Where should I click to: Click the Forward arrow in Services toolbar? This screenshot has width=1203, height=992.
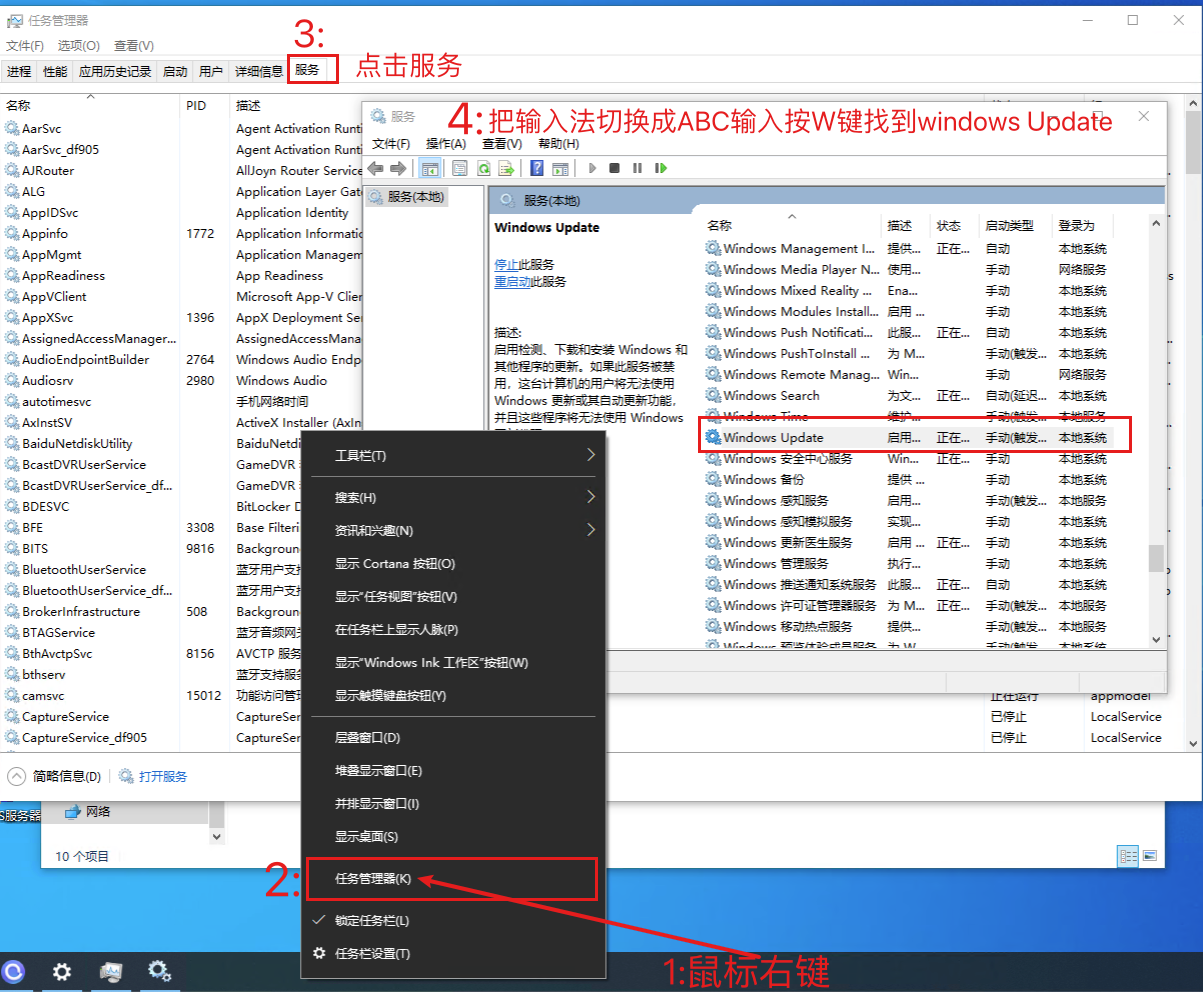(397, 168)
